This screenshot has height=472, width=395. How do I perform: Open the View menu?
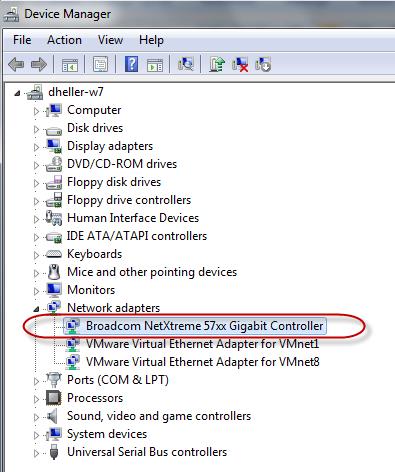[x=110, y=40]
